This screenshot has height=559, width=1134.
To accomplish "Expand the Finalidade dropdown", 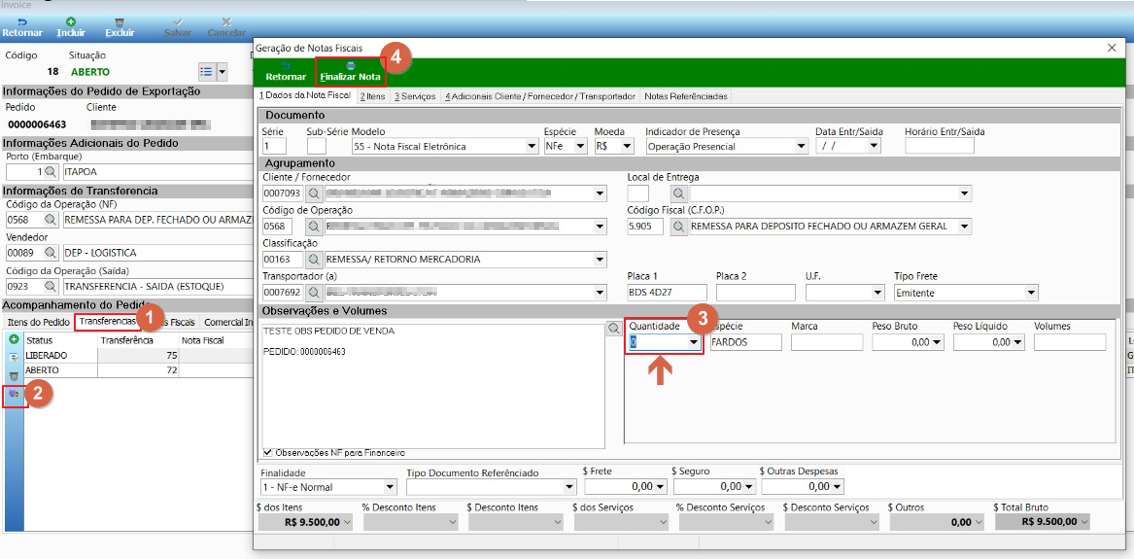I will (x=391, y=487).
